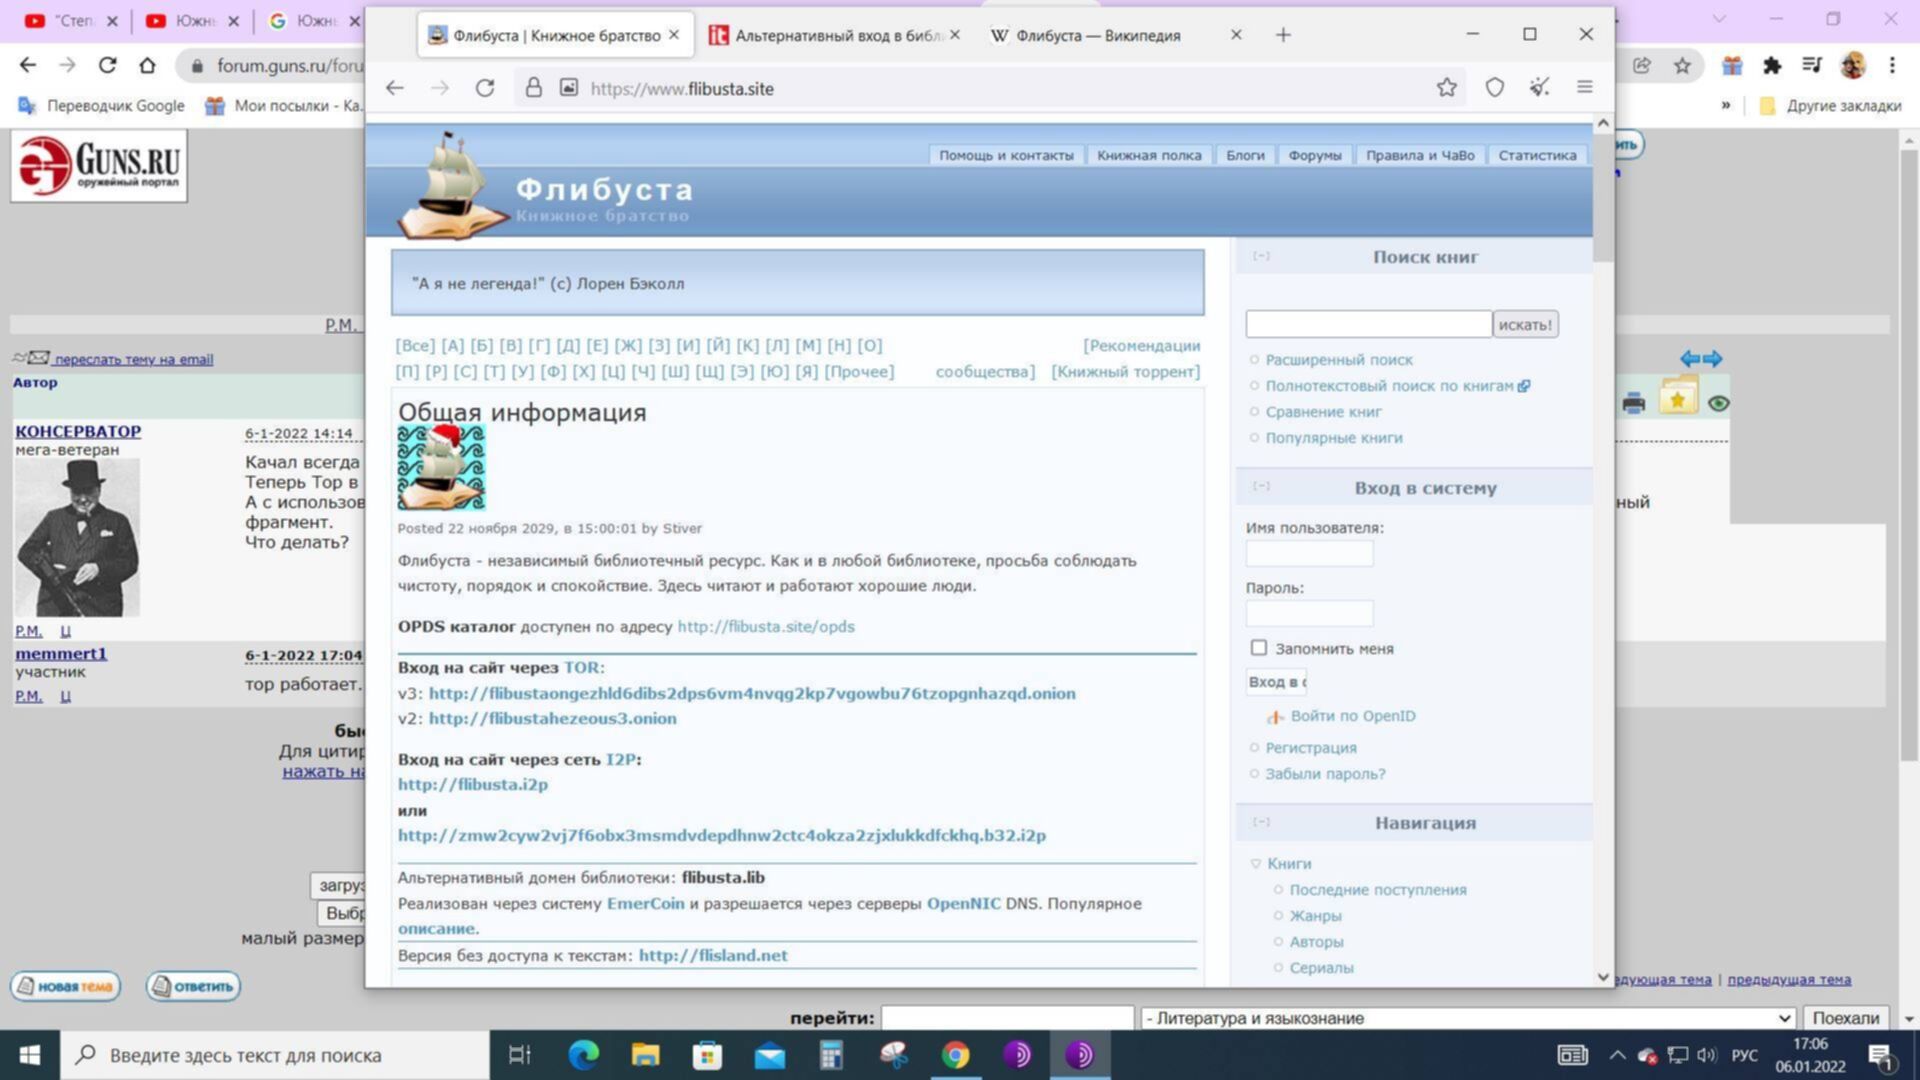Viewport: 1920px width, 1080px height.
Task: Click the новая тема forum button
Action: coord(66,986)
